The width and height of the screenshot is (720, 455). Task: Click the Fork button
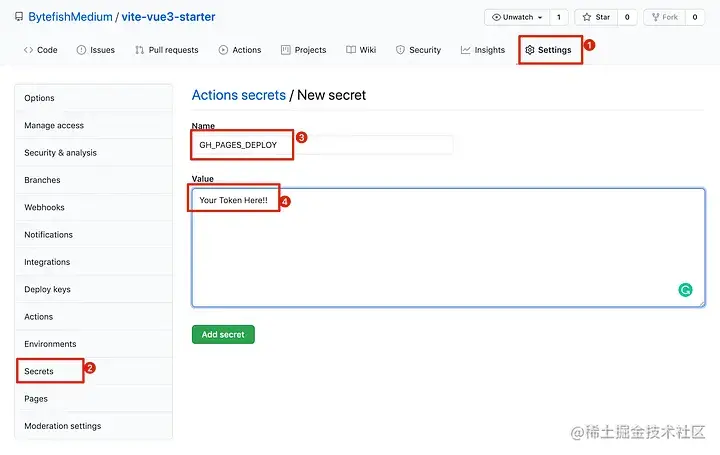click(x=664, y=17)
